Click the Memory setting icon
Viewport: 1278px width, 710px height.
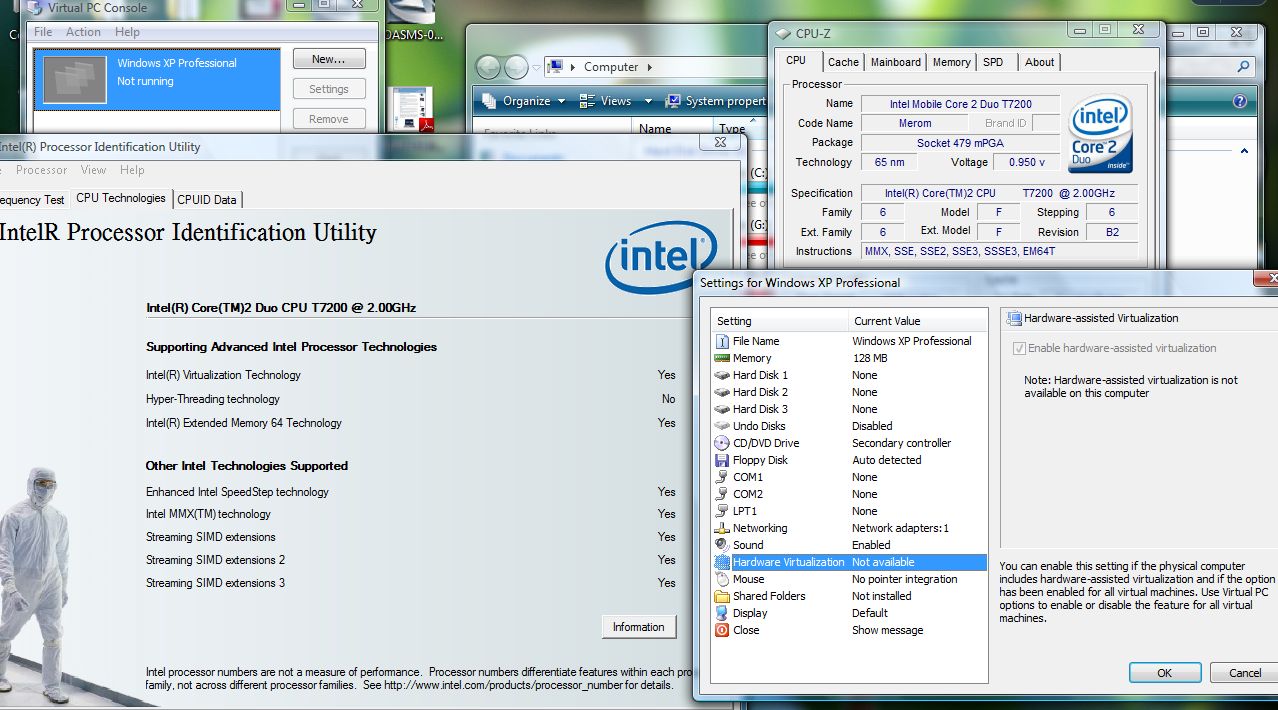(x=722, y=358)
